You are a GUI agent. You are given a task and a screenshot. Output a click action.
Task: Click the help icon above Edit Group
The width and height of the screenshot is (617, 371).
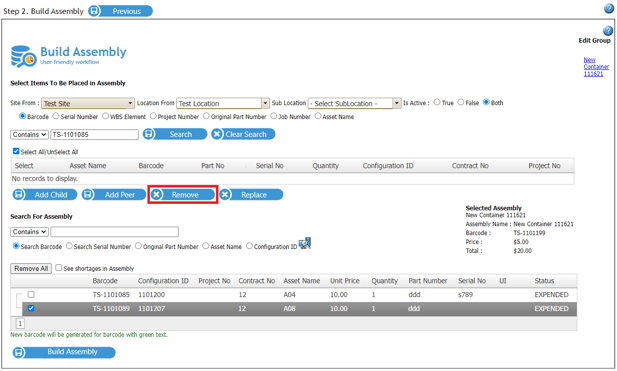click(x=608, y=31)
